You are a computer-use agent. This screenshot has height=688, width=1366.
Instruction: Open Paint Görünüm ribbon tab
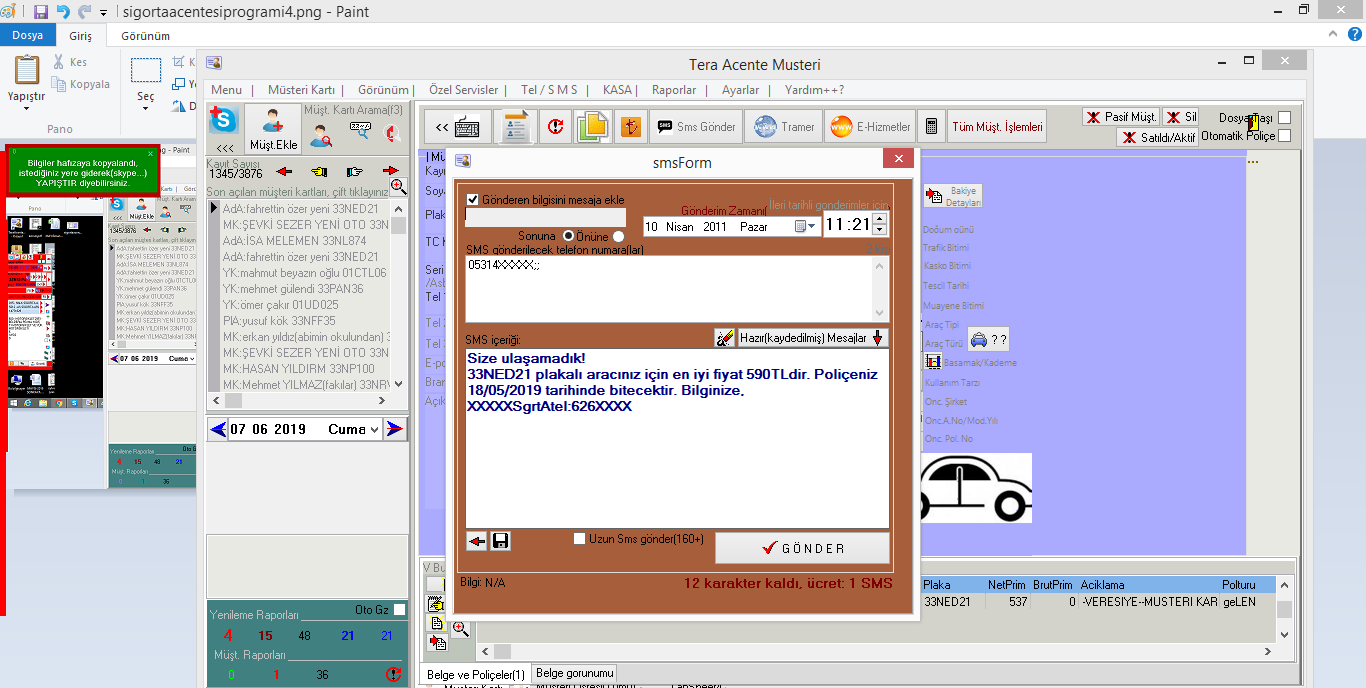click(x=145, y=35)
